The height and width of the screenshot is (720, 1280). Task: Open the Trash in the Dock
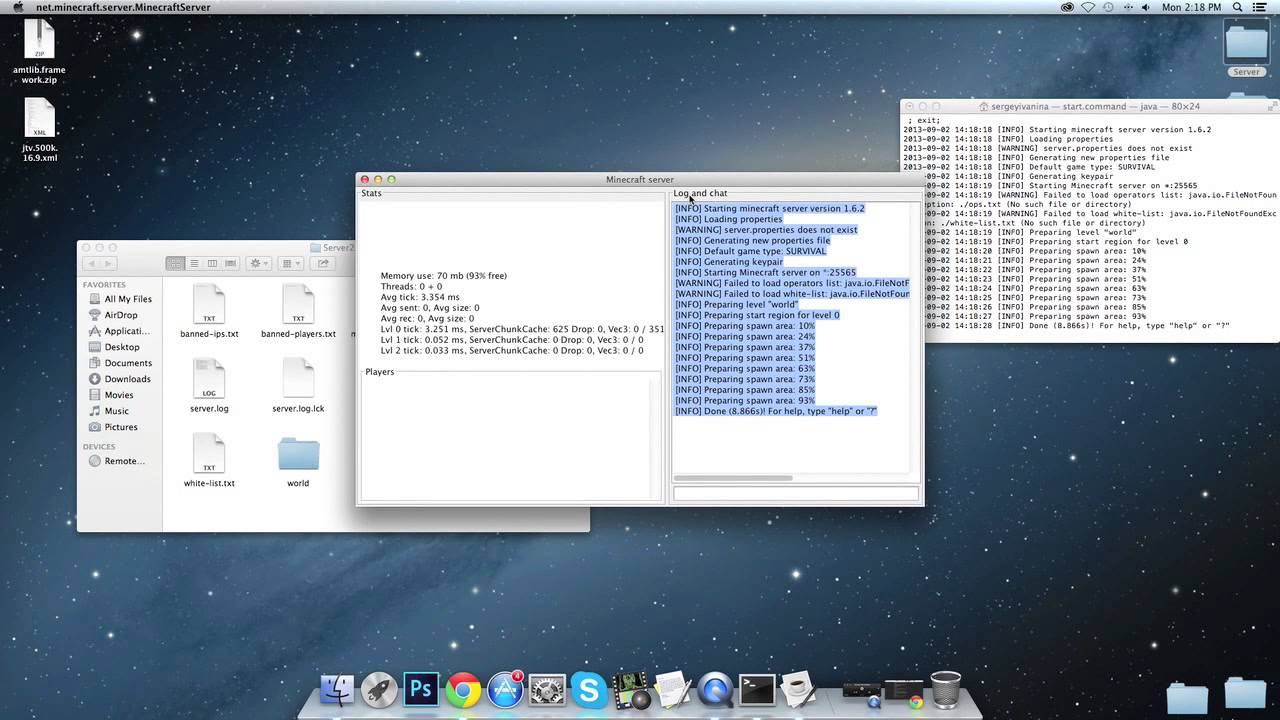(x=945, y=690)
